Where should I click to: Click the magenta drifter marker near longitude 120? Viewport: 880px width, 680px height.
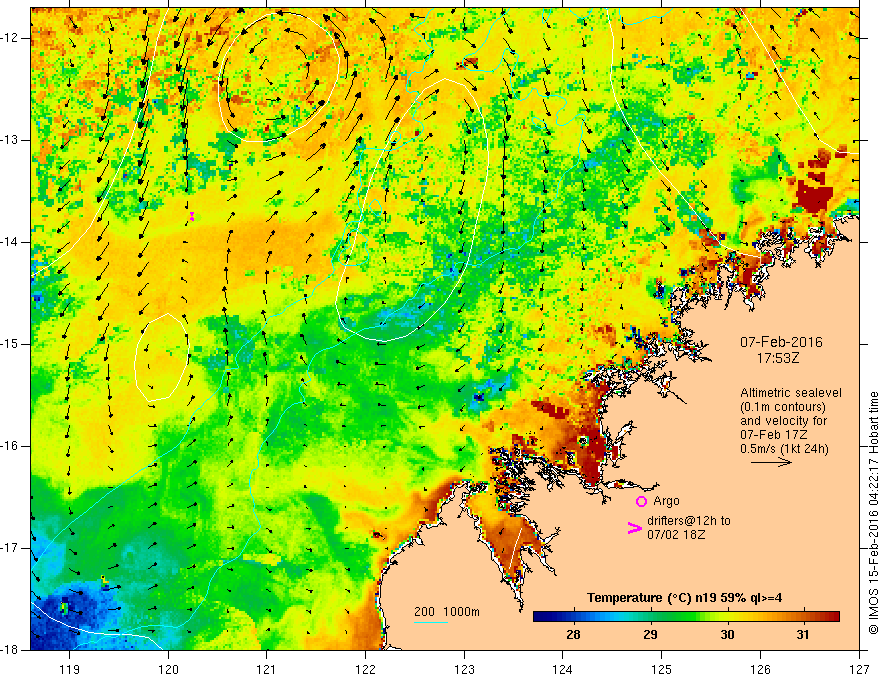[192, 216]
